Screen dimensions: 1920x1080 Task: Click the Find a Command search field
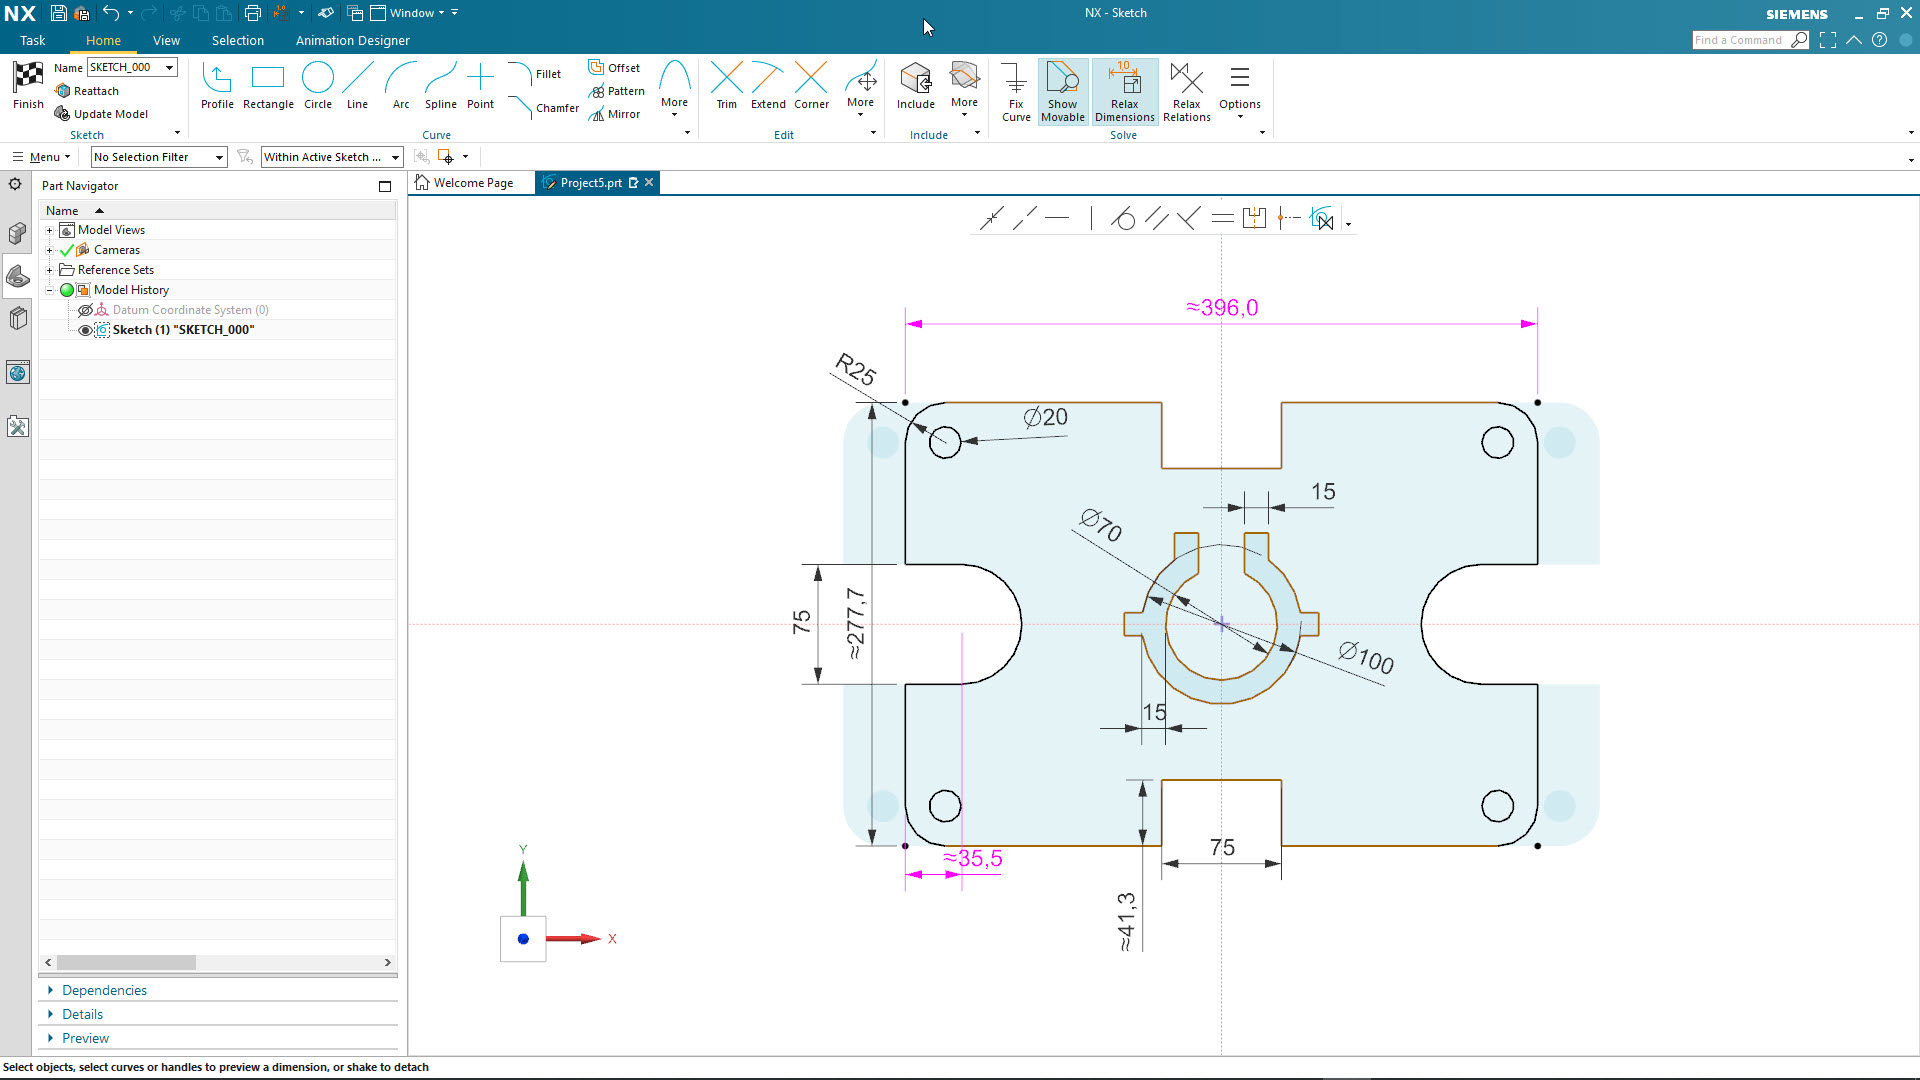pos(1739,40)
